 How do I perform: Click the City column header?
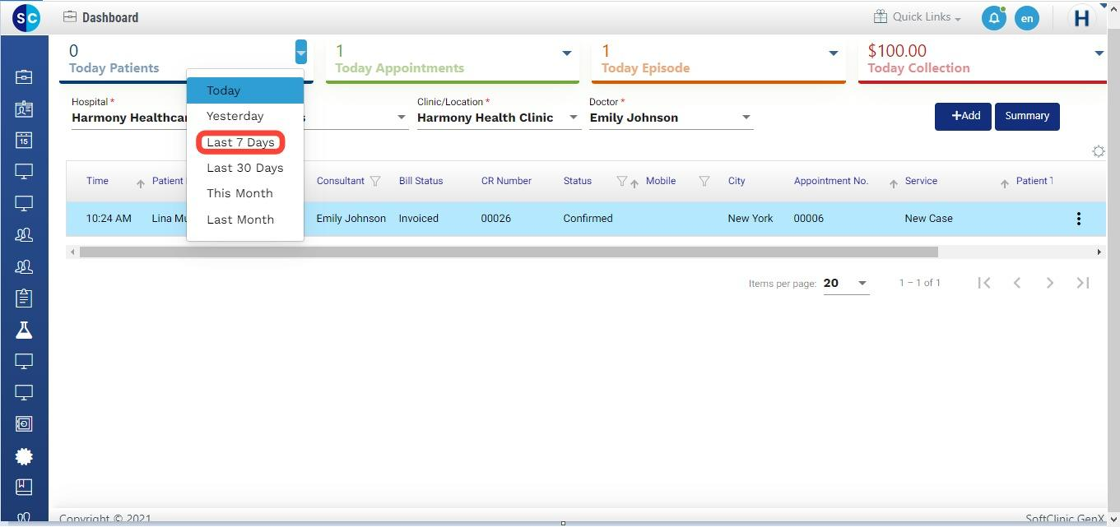point(736,181)
